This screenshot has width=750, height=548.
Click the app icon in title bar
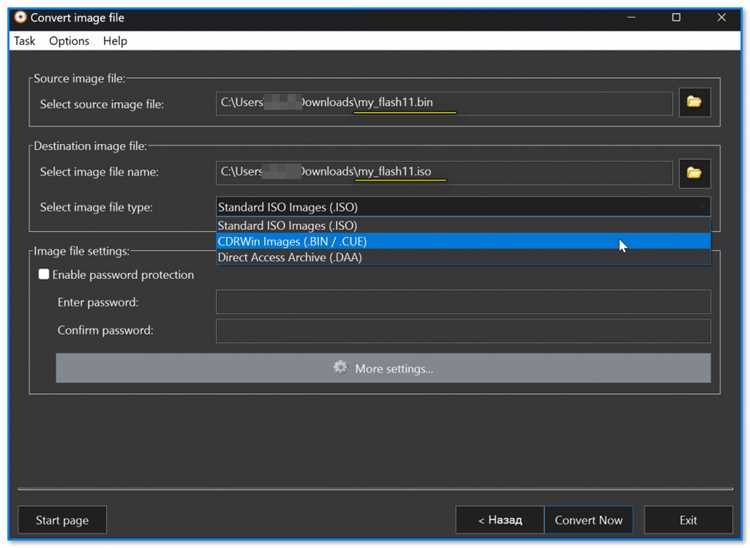click(x=20, y=17)
